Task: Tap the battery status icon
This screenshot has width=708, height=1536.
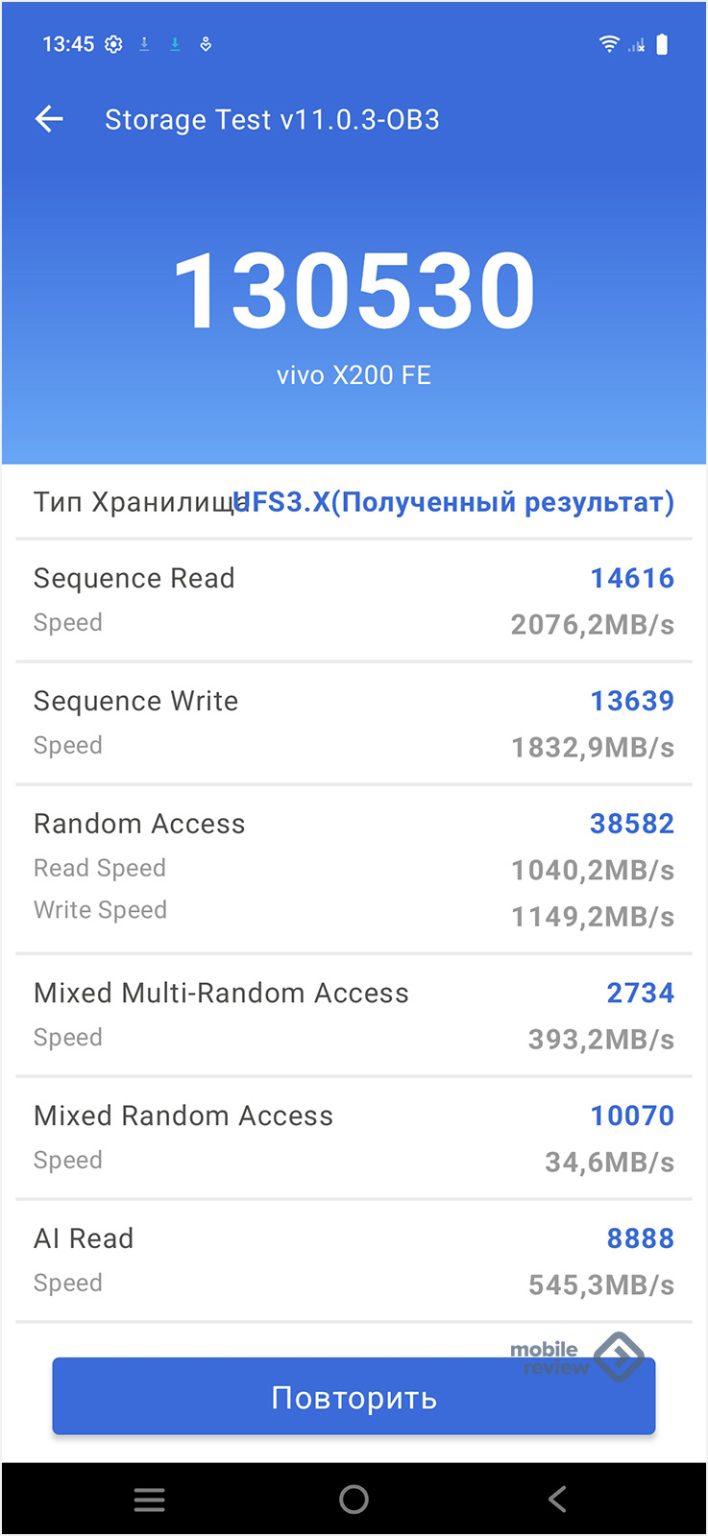Action: [662, 44]
